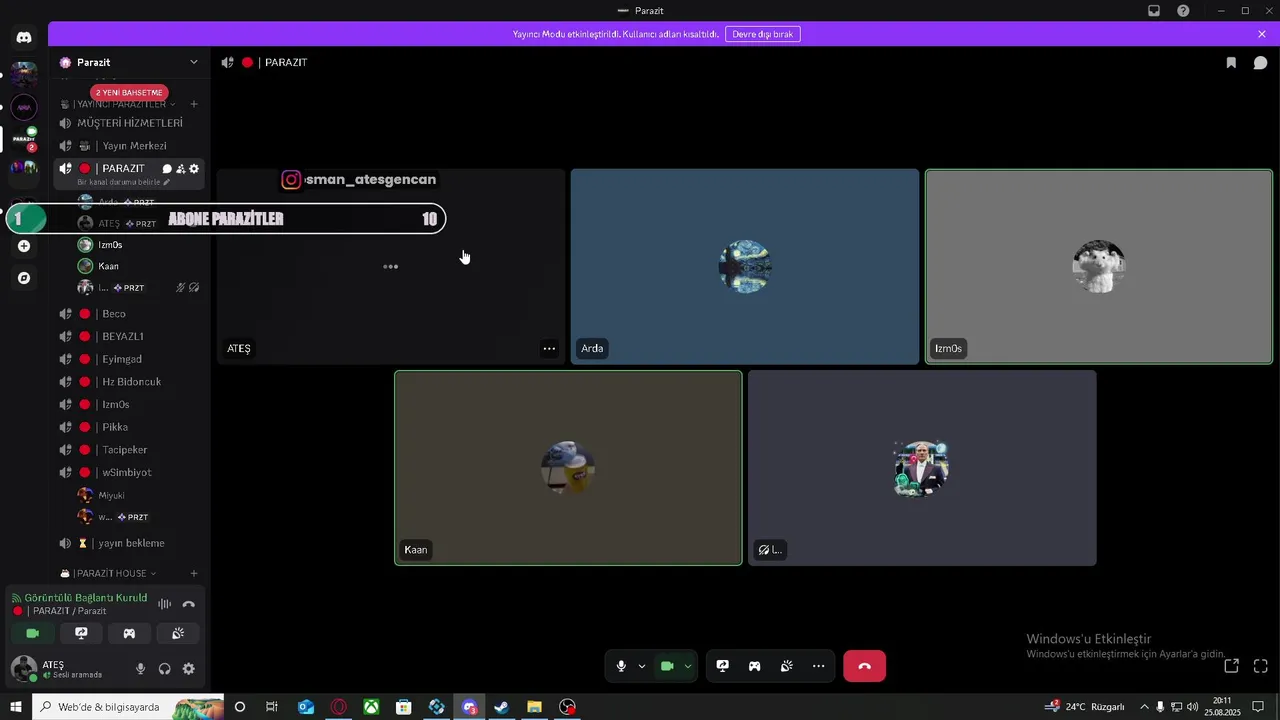Pop out the call window
1280x720 pixels.
point(1232,666)
